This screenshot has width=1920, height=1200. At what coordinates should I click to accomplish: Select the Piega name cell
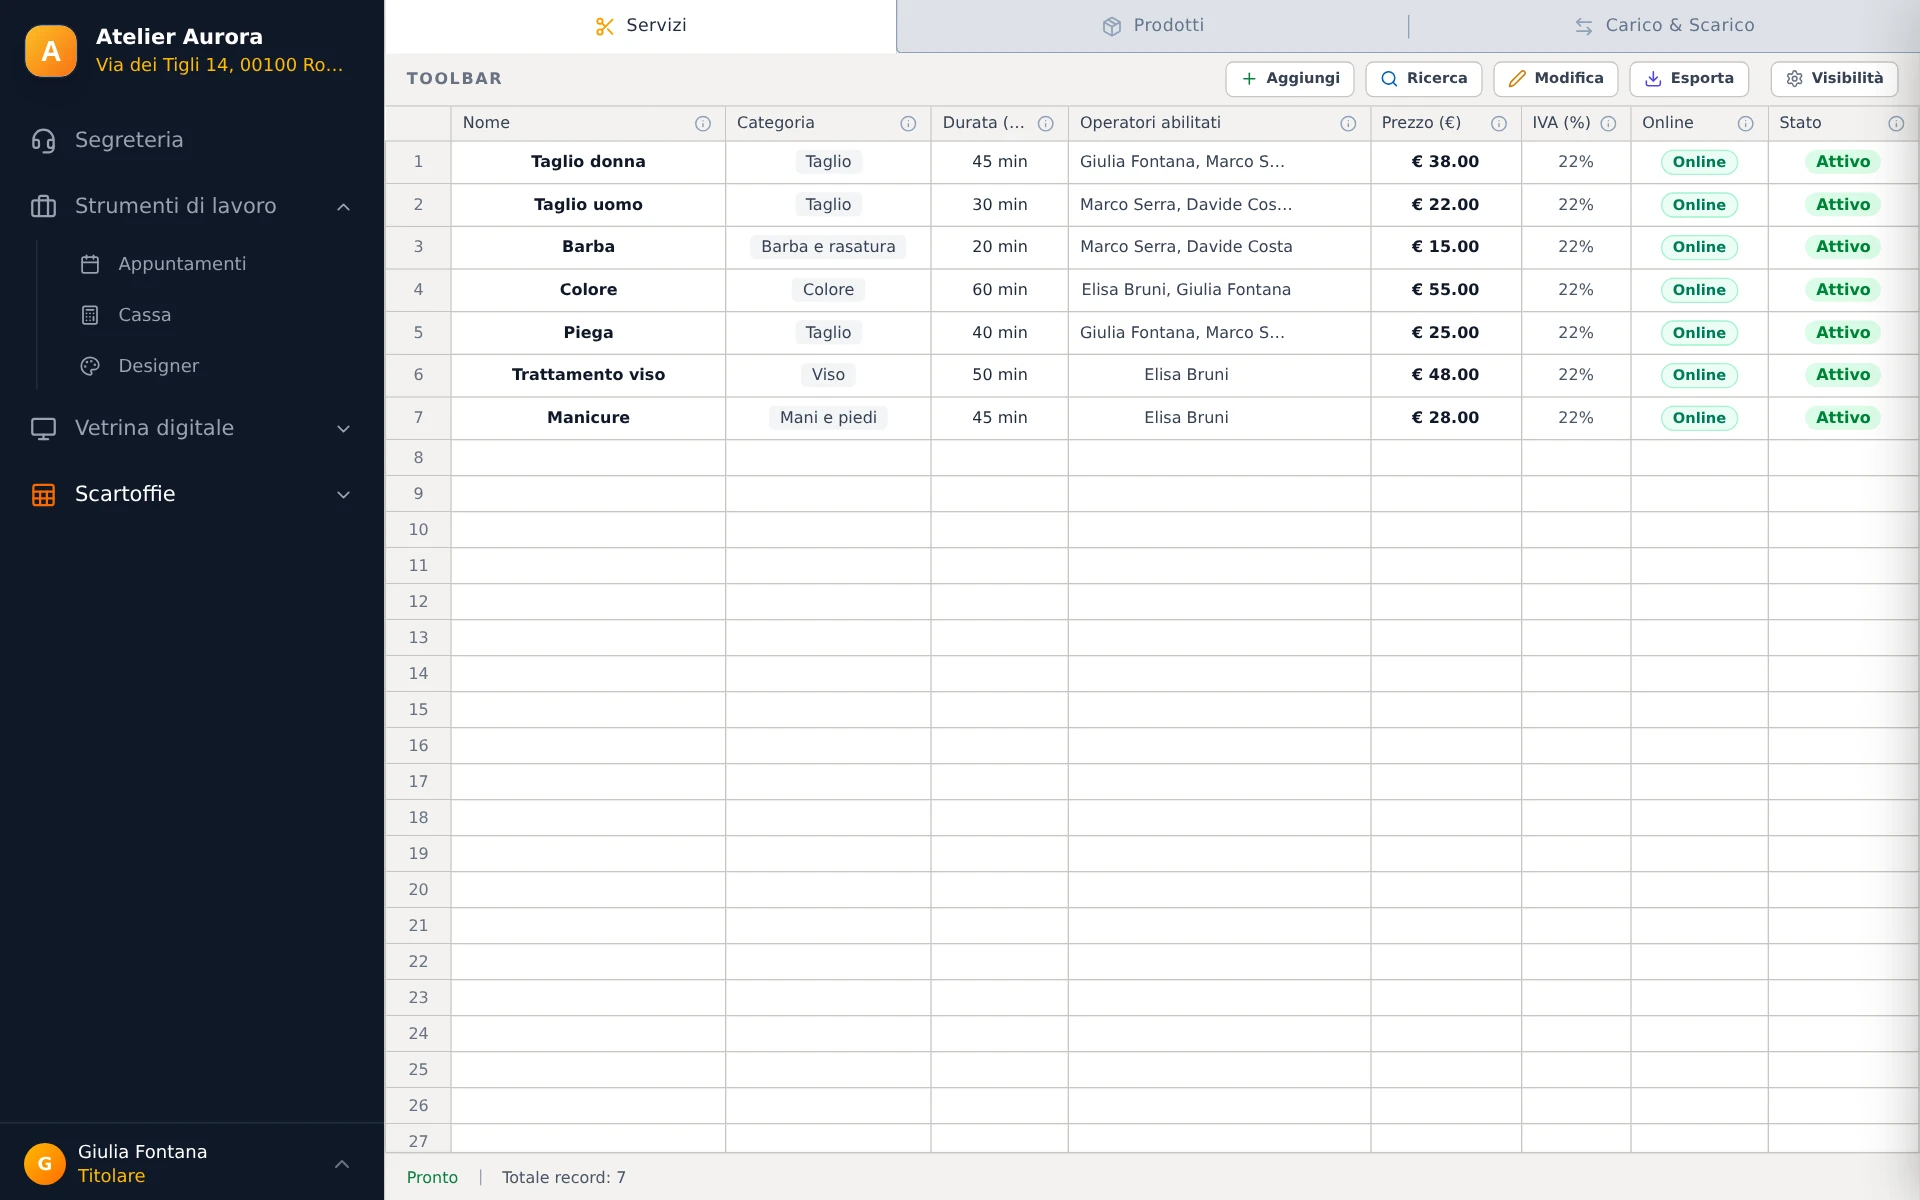(x=588, y=333)
